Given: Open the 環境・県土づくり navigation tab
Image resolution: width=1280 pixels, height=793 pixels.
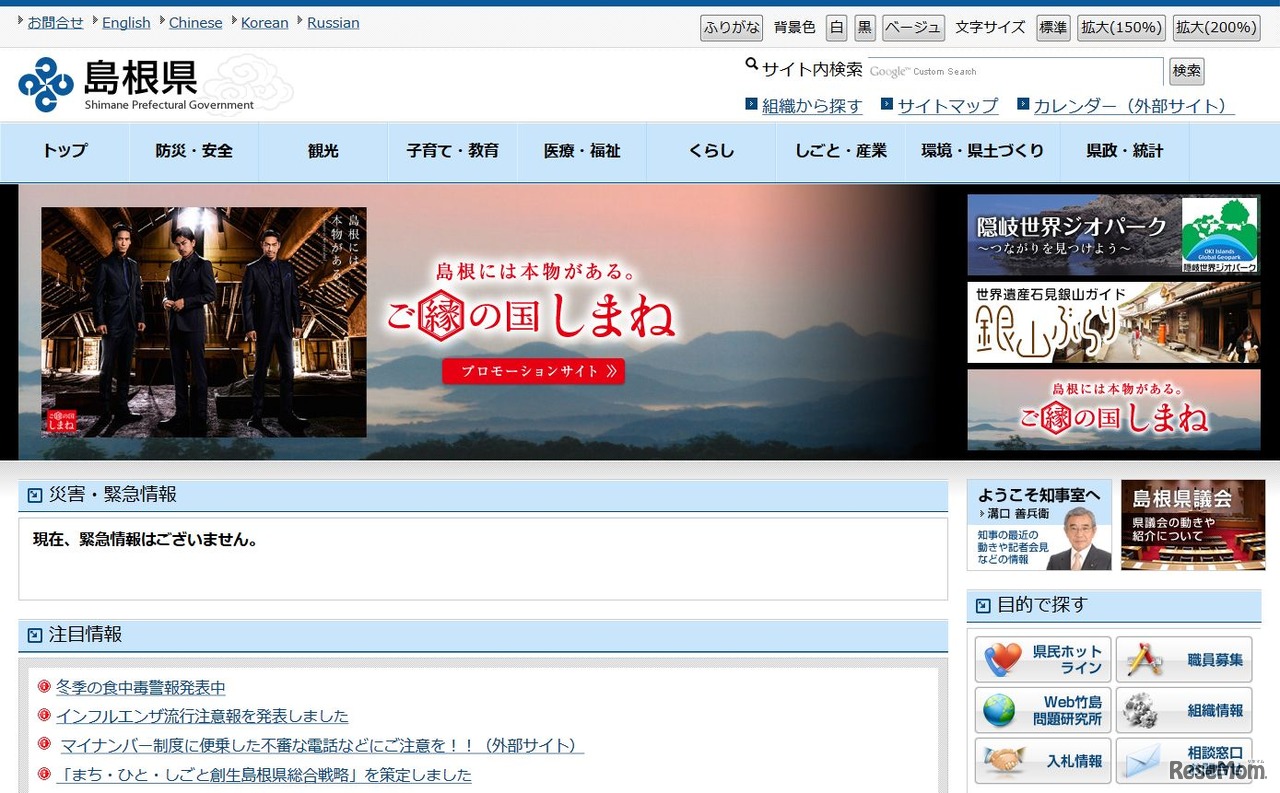Looking at the screenshot, I should point(982,151).
